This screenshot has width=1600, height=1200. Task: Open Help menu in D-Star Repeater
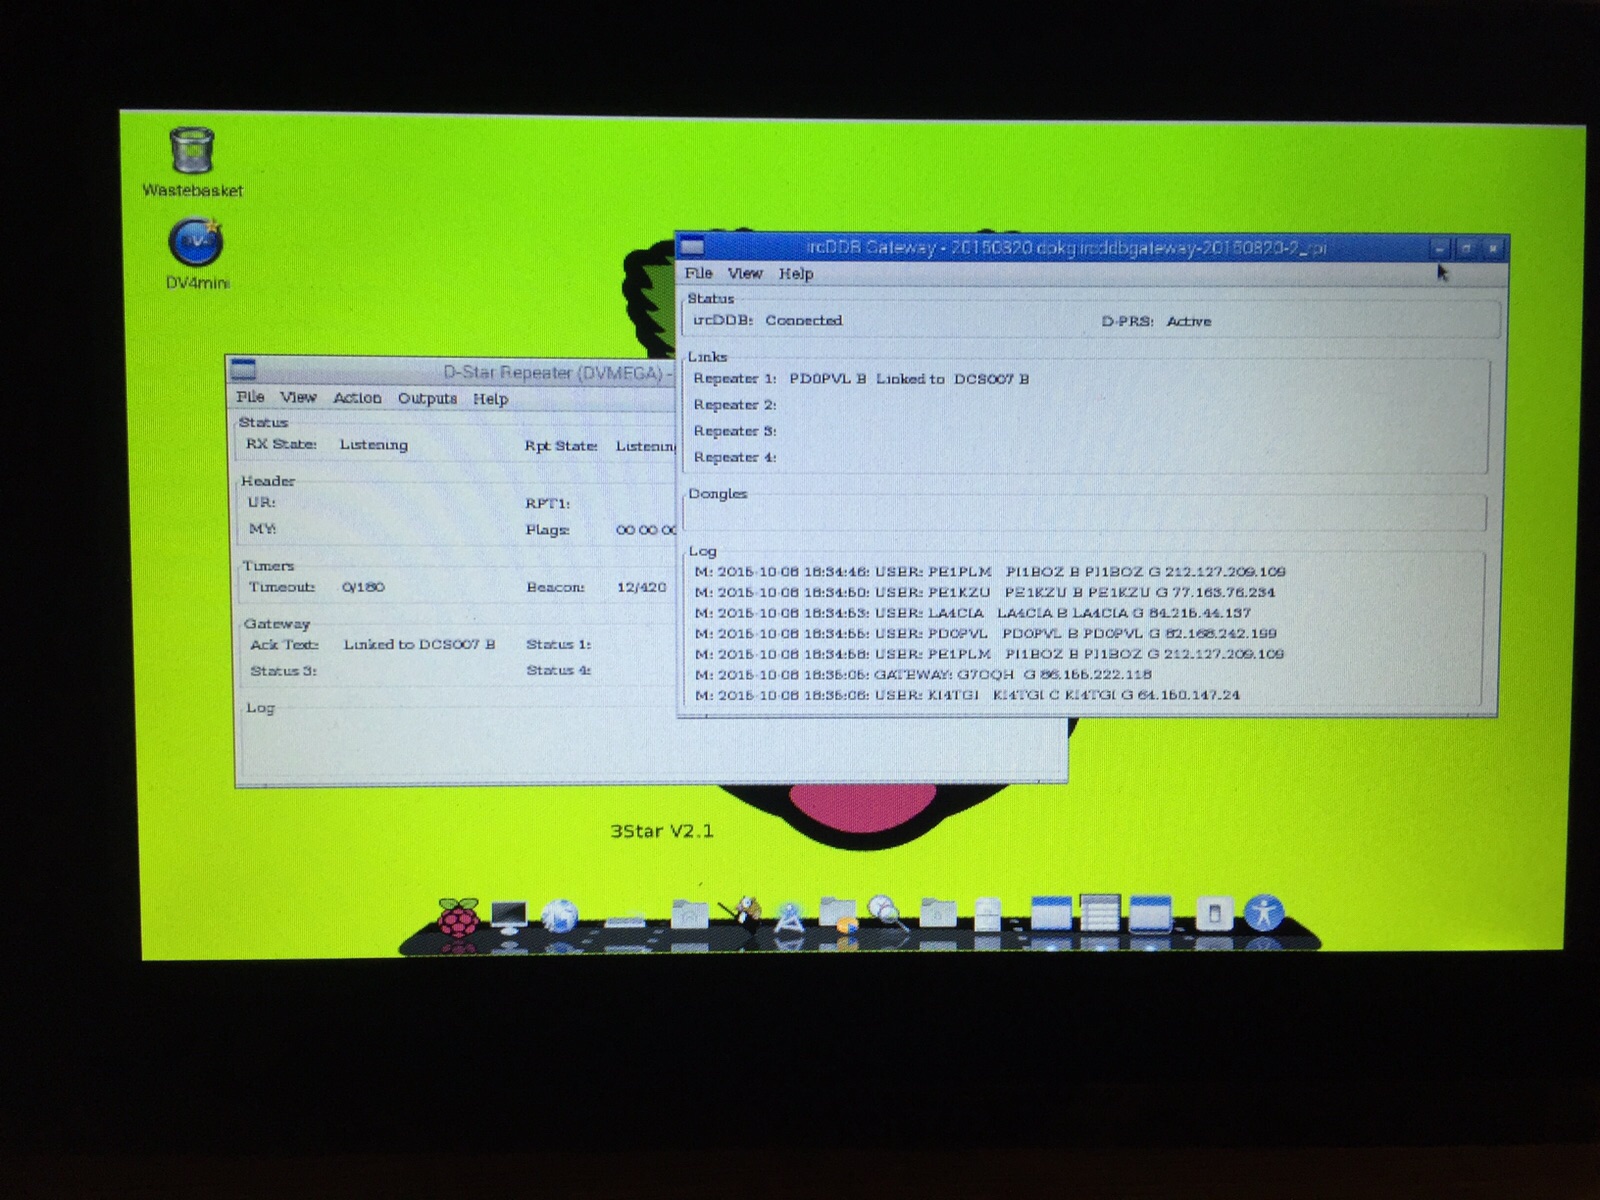[x=490, y=398]
